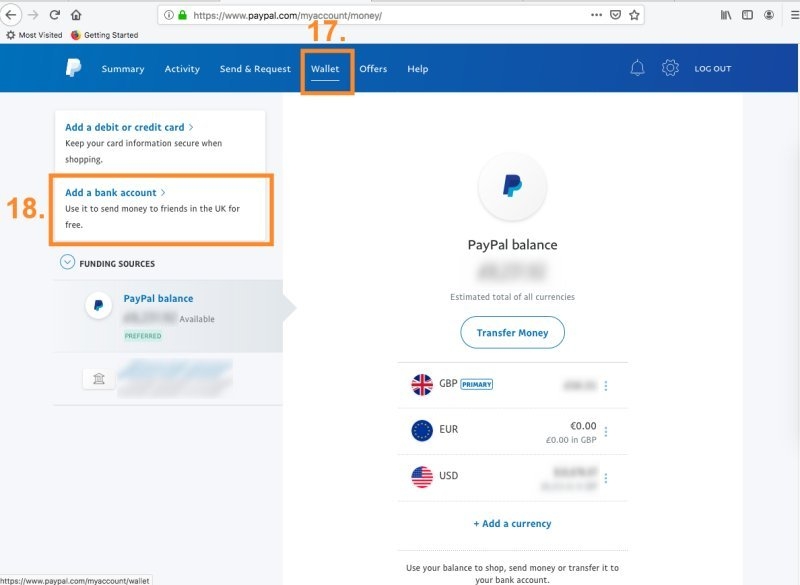800x585 pixels.
Task: Click the bank building icon in funding sources
Action: click(99, 378)
